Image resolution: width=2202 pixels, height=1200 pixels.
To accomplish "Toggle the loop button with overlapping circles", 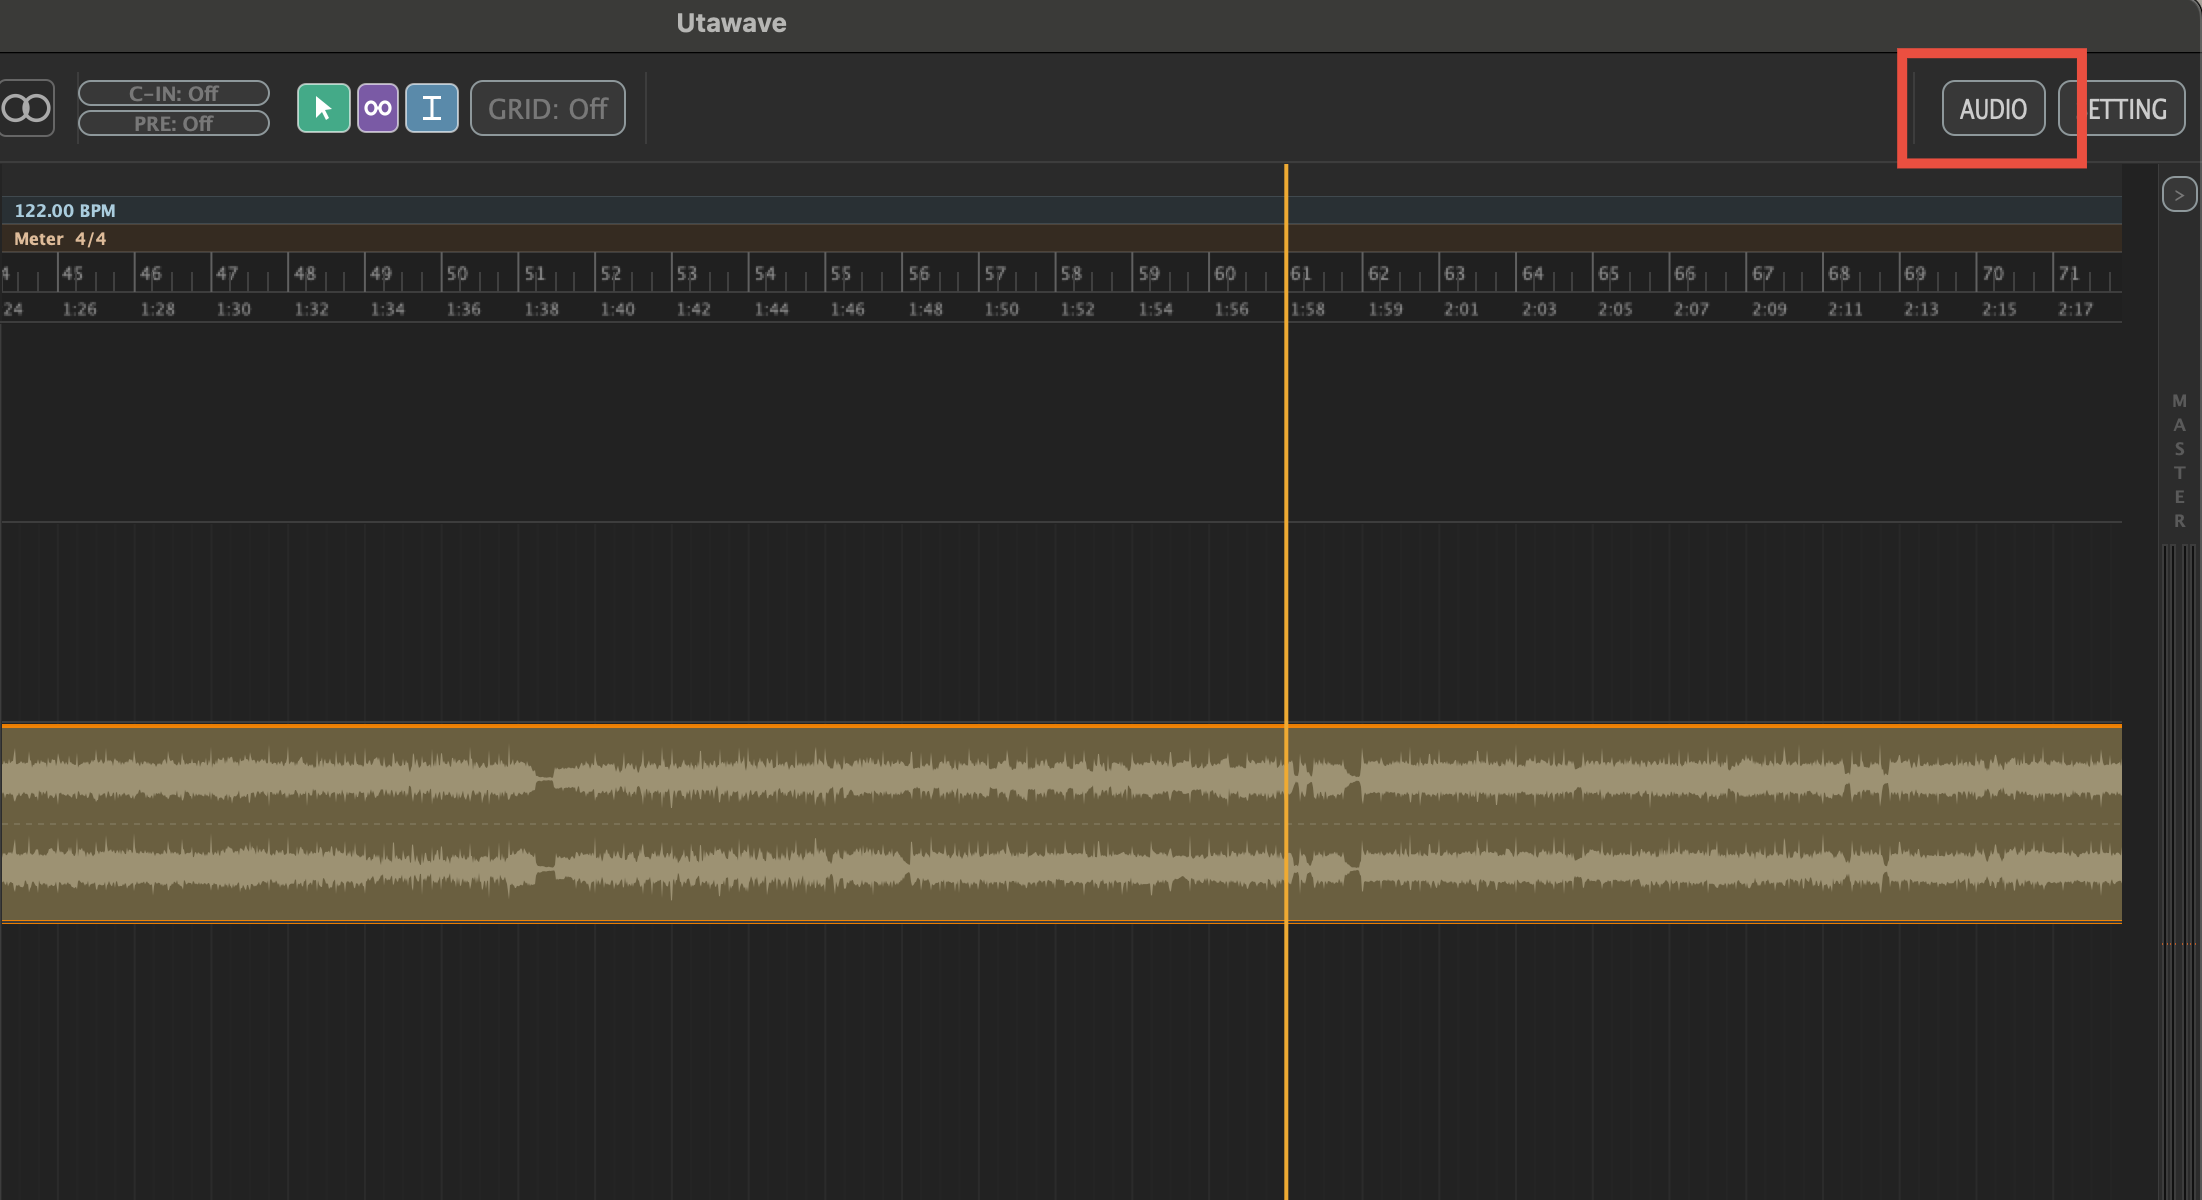I will (x=26, y=108).
